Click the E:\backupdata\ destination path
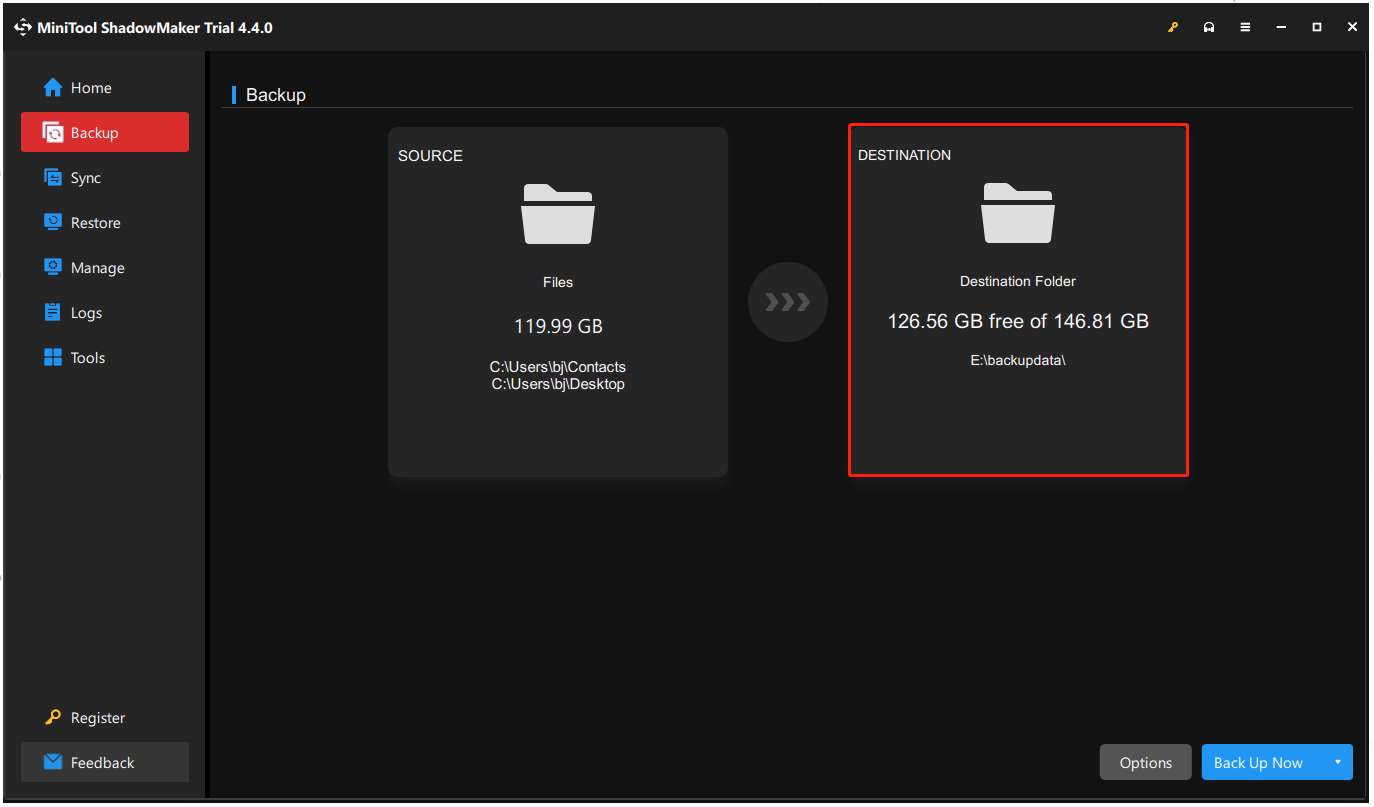This screenshot has height=807, width=1374. click(1018, 360)
